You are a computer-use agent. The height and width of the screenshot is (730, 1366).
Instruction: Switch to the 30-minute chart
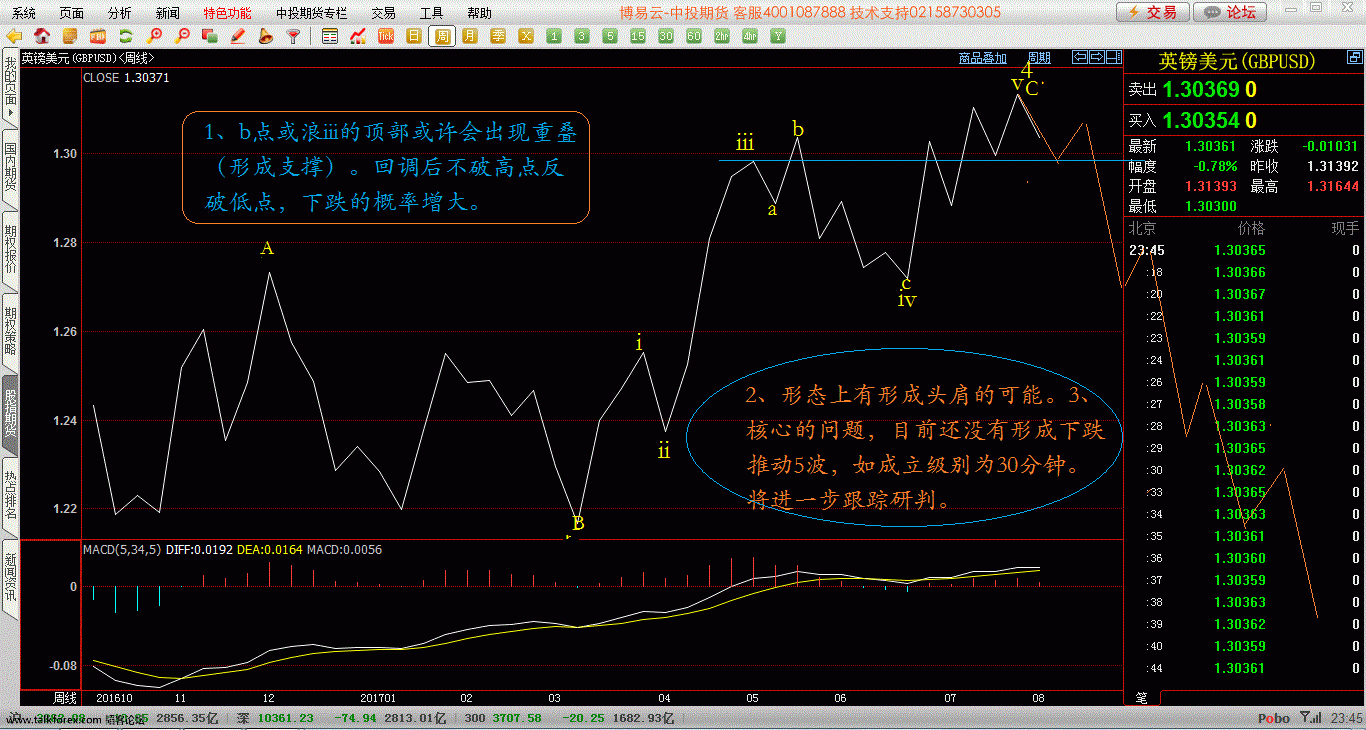(x=665, y=36)
